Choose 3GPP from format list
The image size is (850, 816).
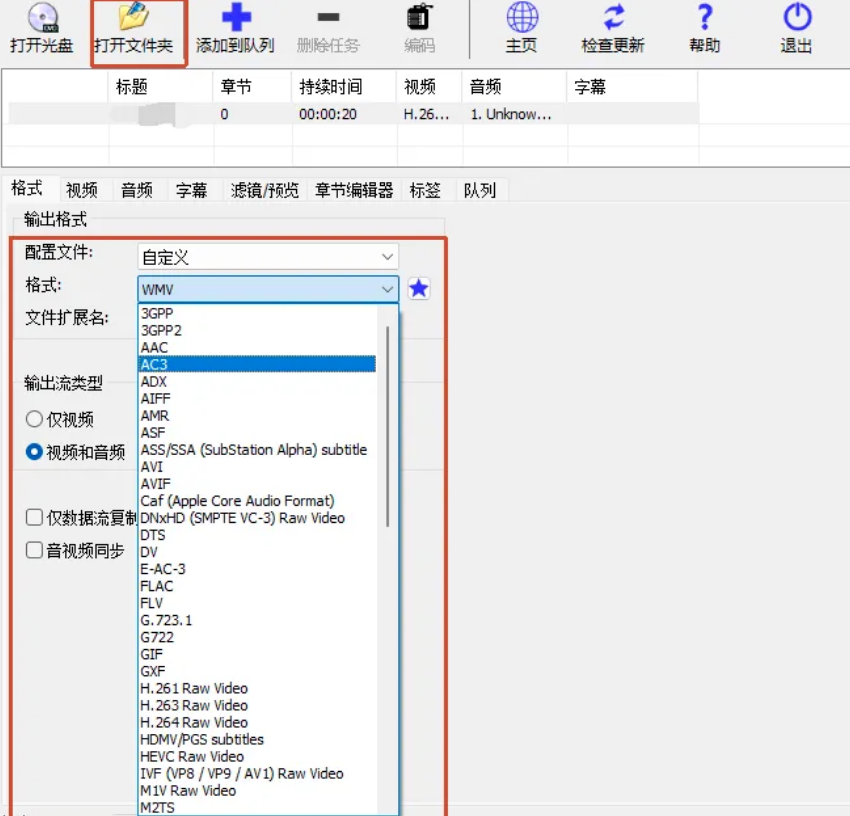tap(257, 313)
